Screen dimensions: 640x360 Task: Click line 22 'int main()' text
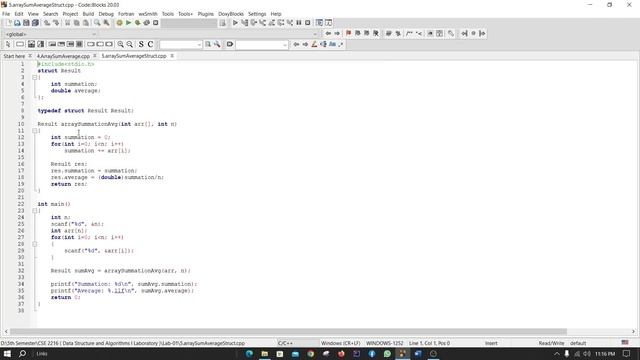tap(54, 204)
